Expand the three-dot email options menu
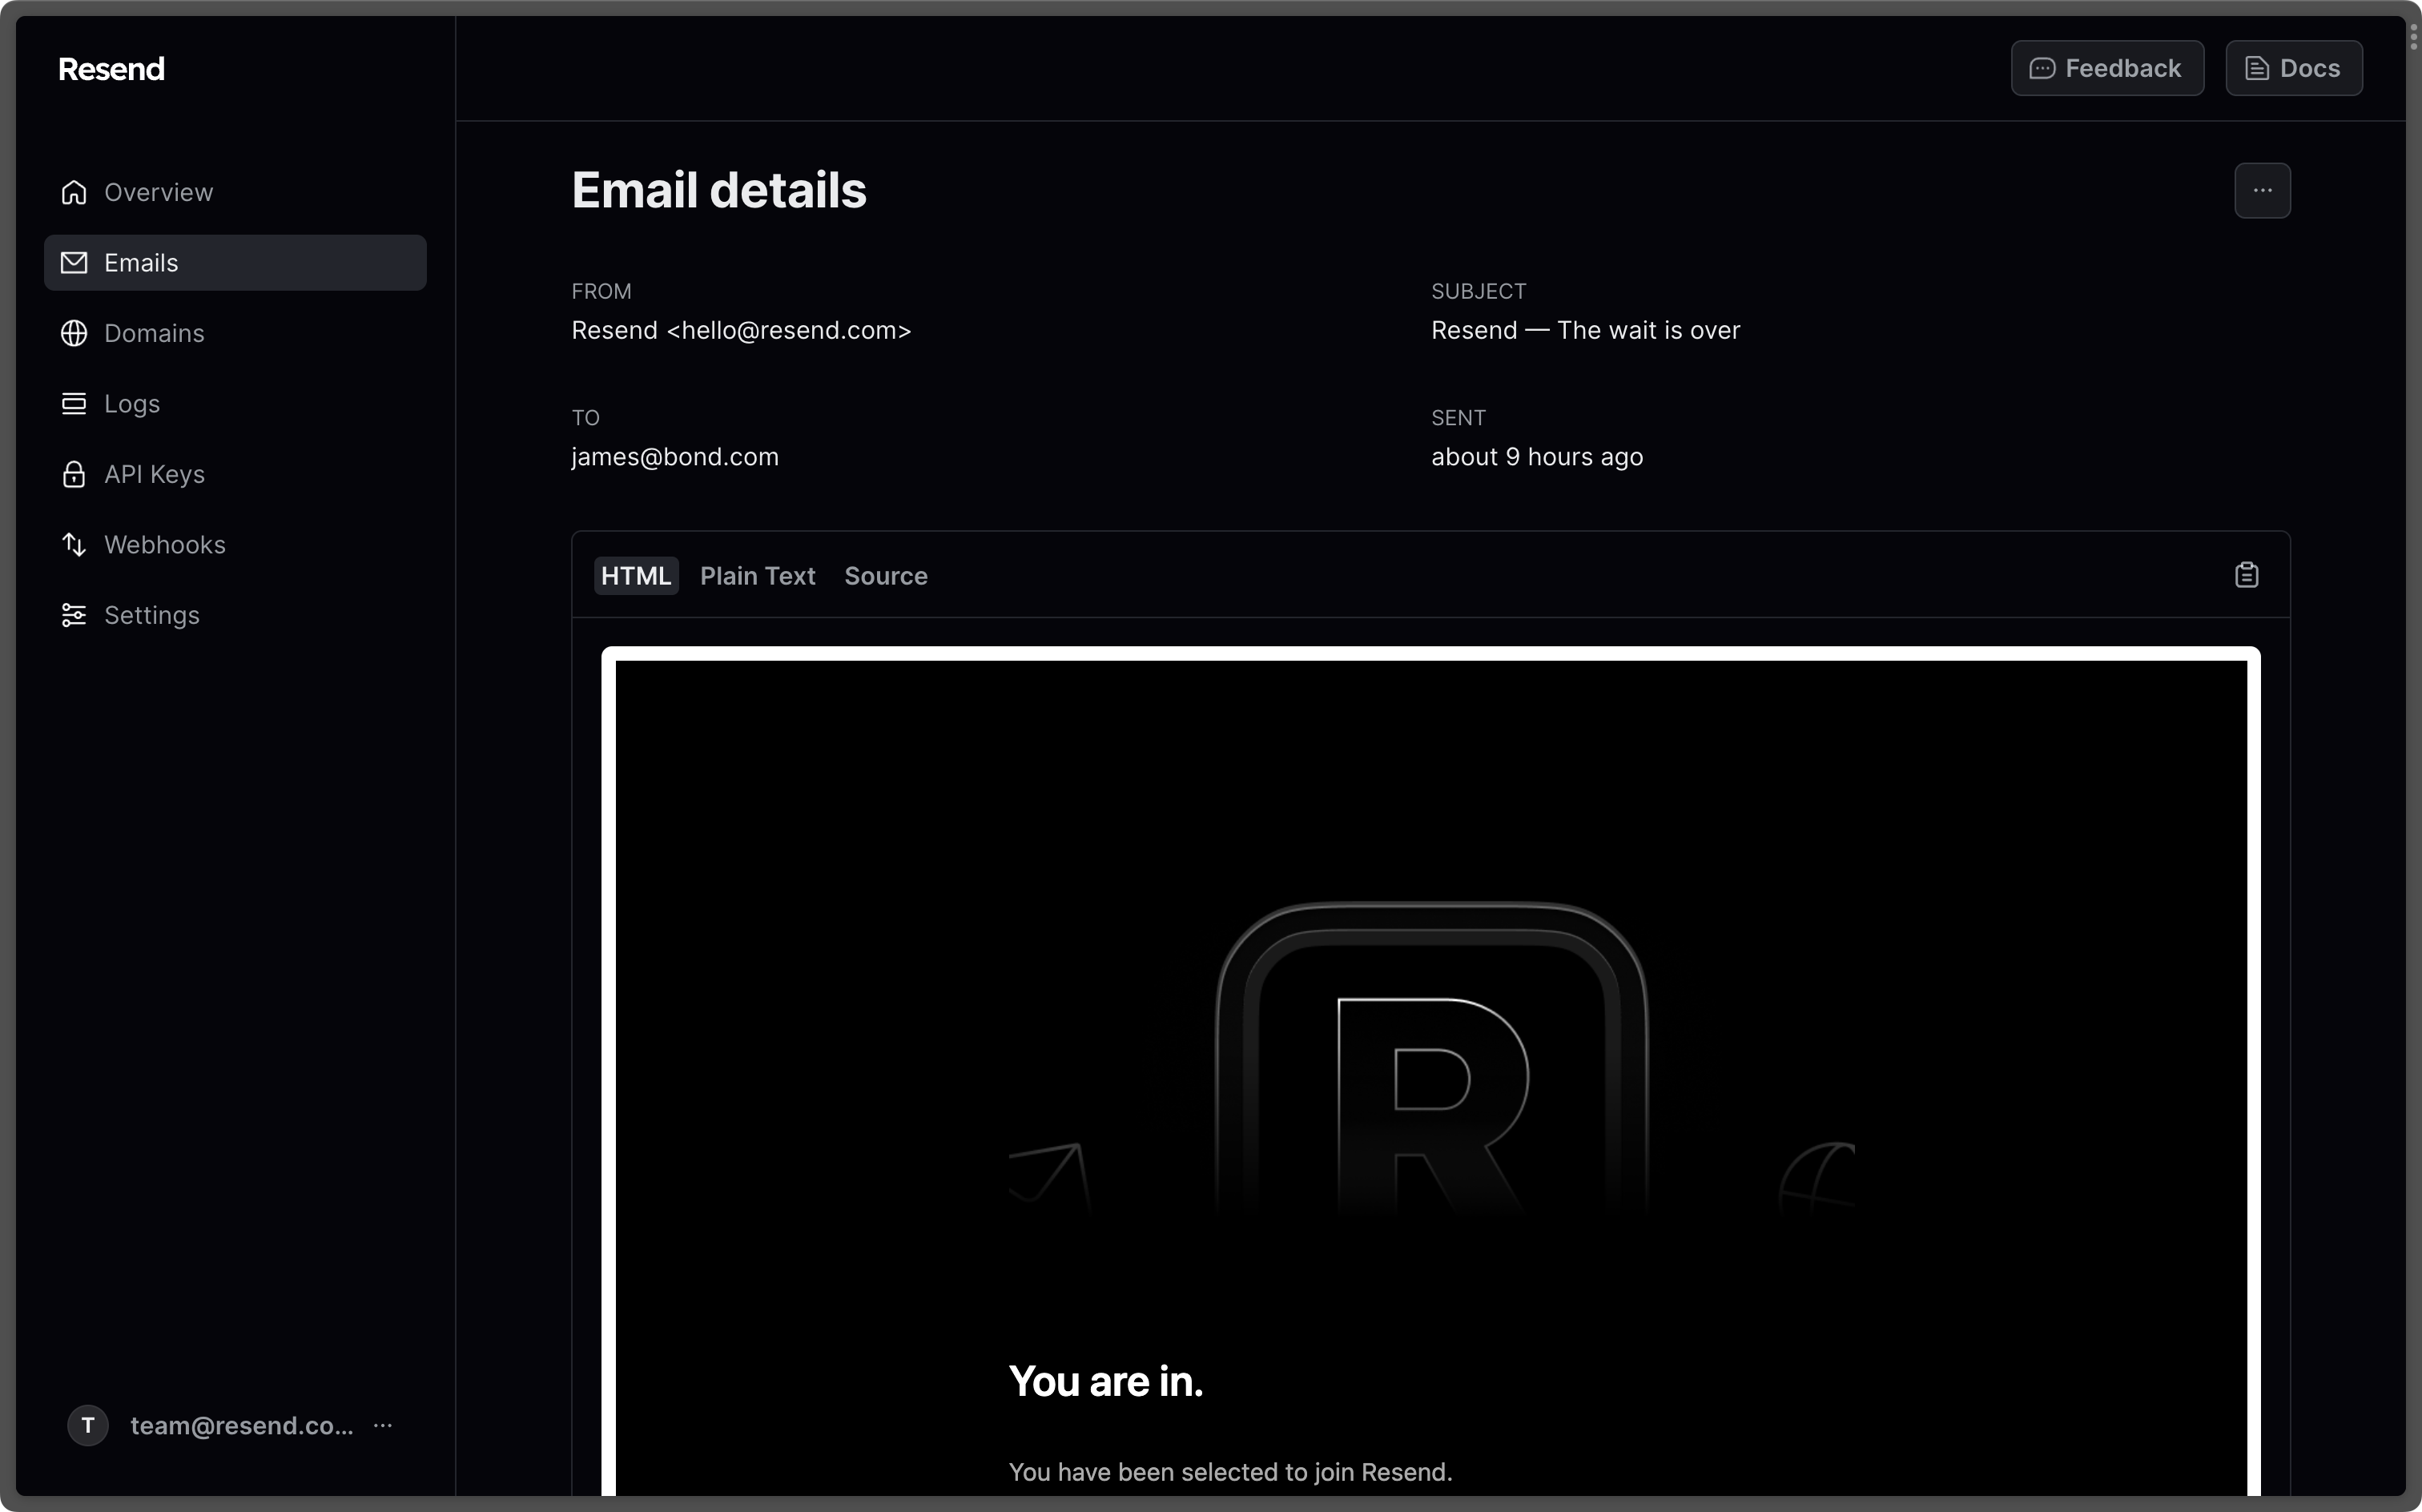Viewport: 2422px width, 1512px height. coord(2262,190)
